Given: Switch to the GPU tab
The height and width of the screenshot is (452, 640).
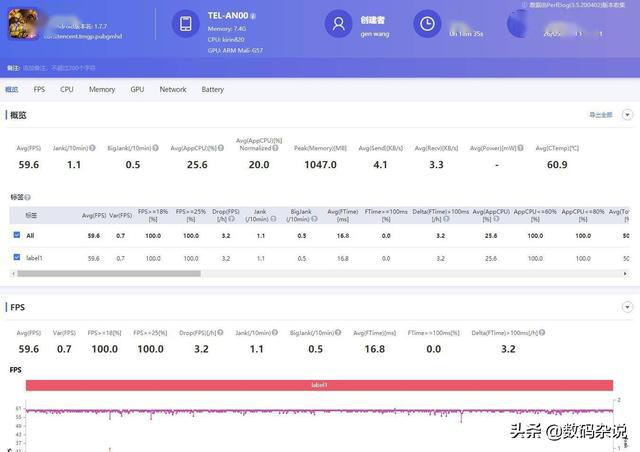Looking at the screenshot, I should point(137,89).
